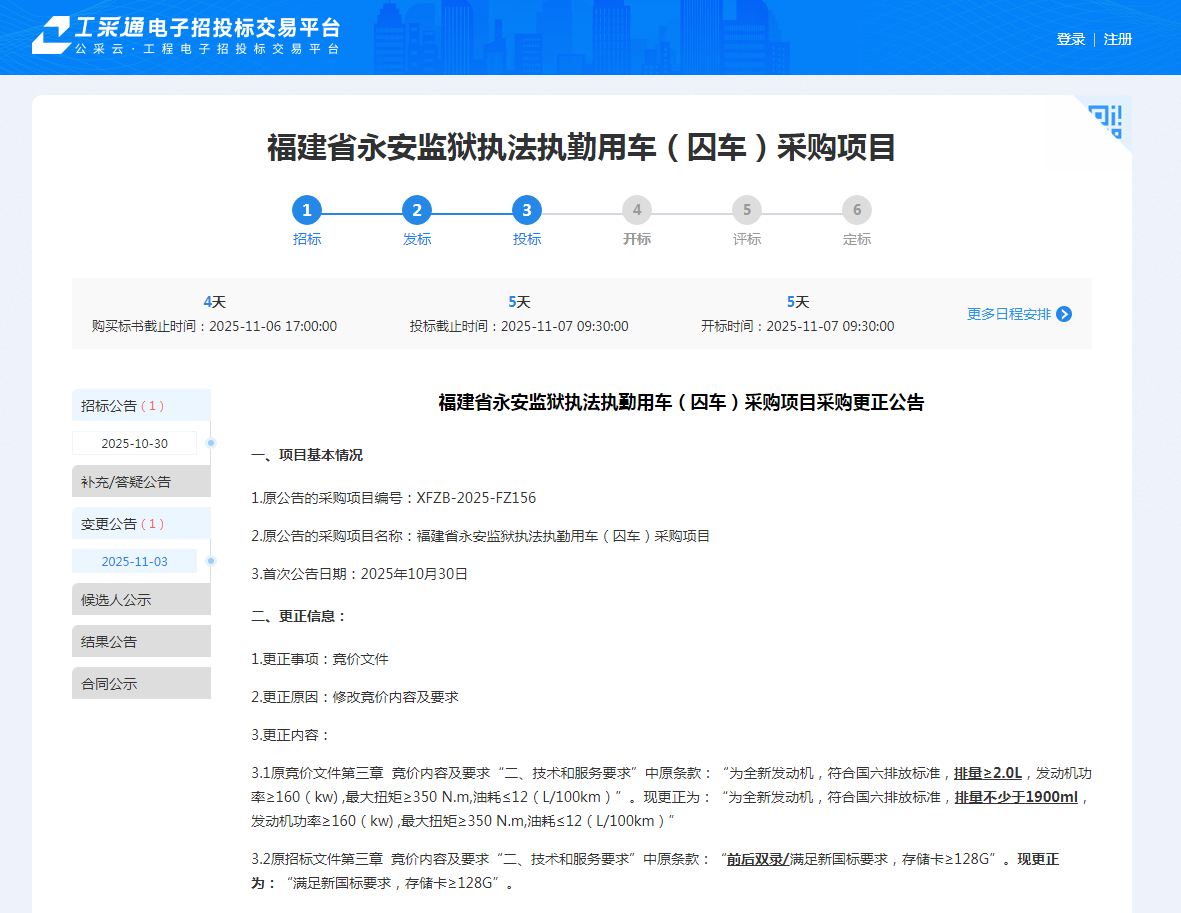Open the 结果公告 tab
The image size is (1181, 913).
[141, 641]
